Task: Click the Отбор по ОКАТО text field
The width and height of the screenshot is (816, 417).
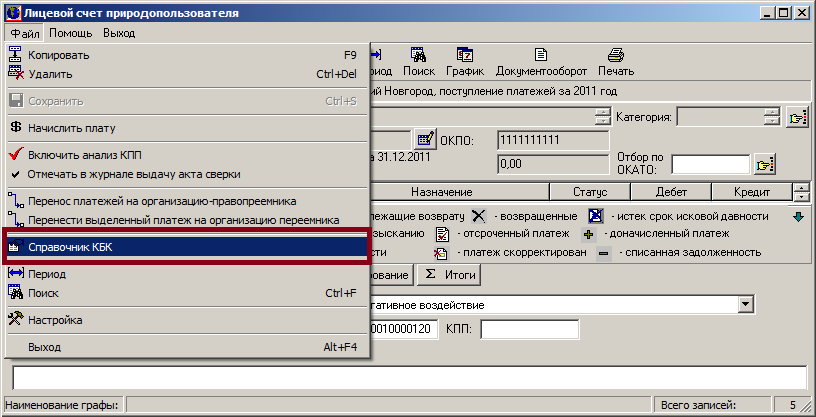Action: click(710, 163)
